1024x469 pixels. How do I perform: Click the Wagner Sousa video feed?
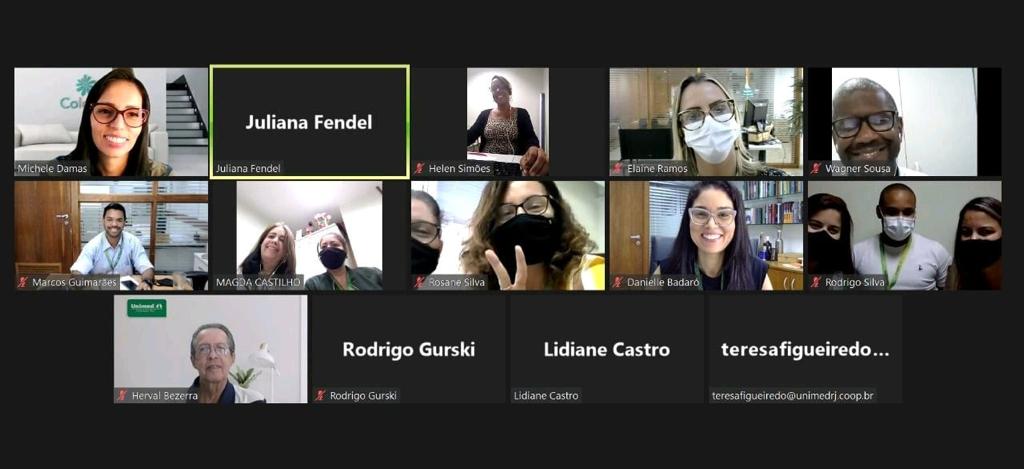tap(904, 122)
